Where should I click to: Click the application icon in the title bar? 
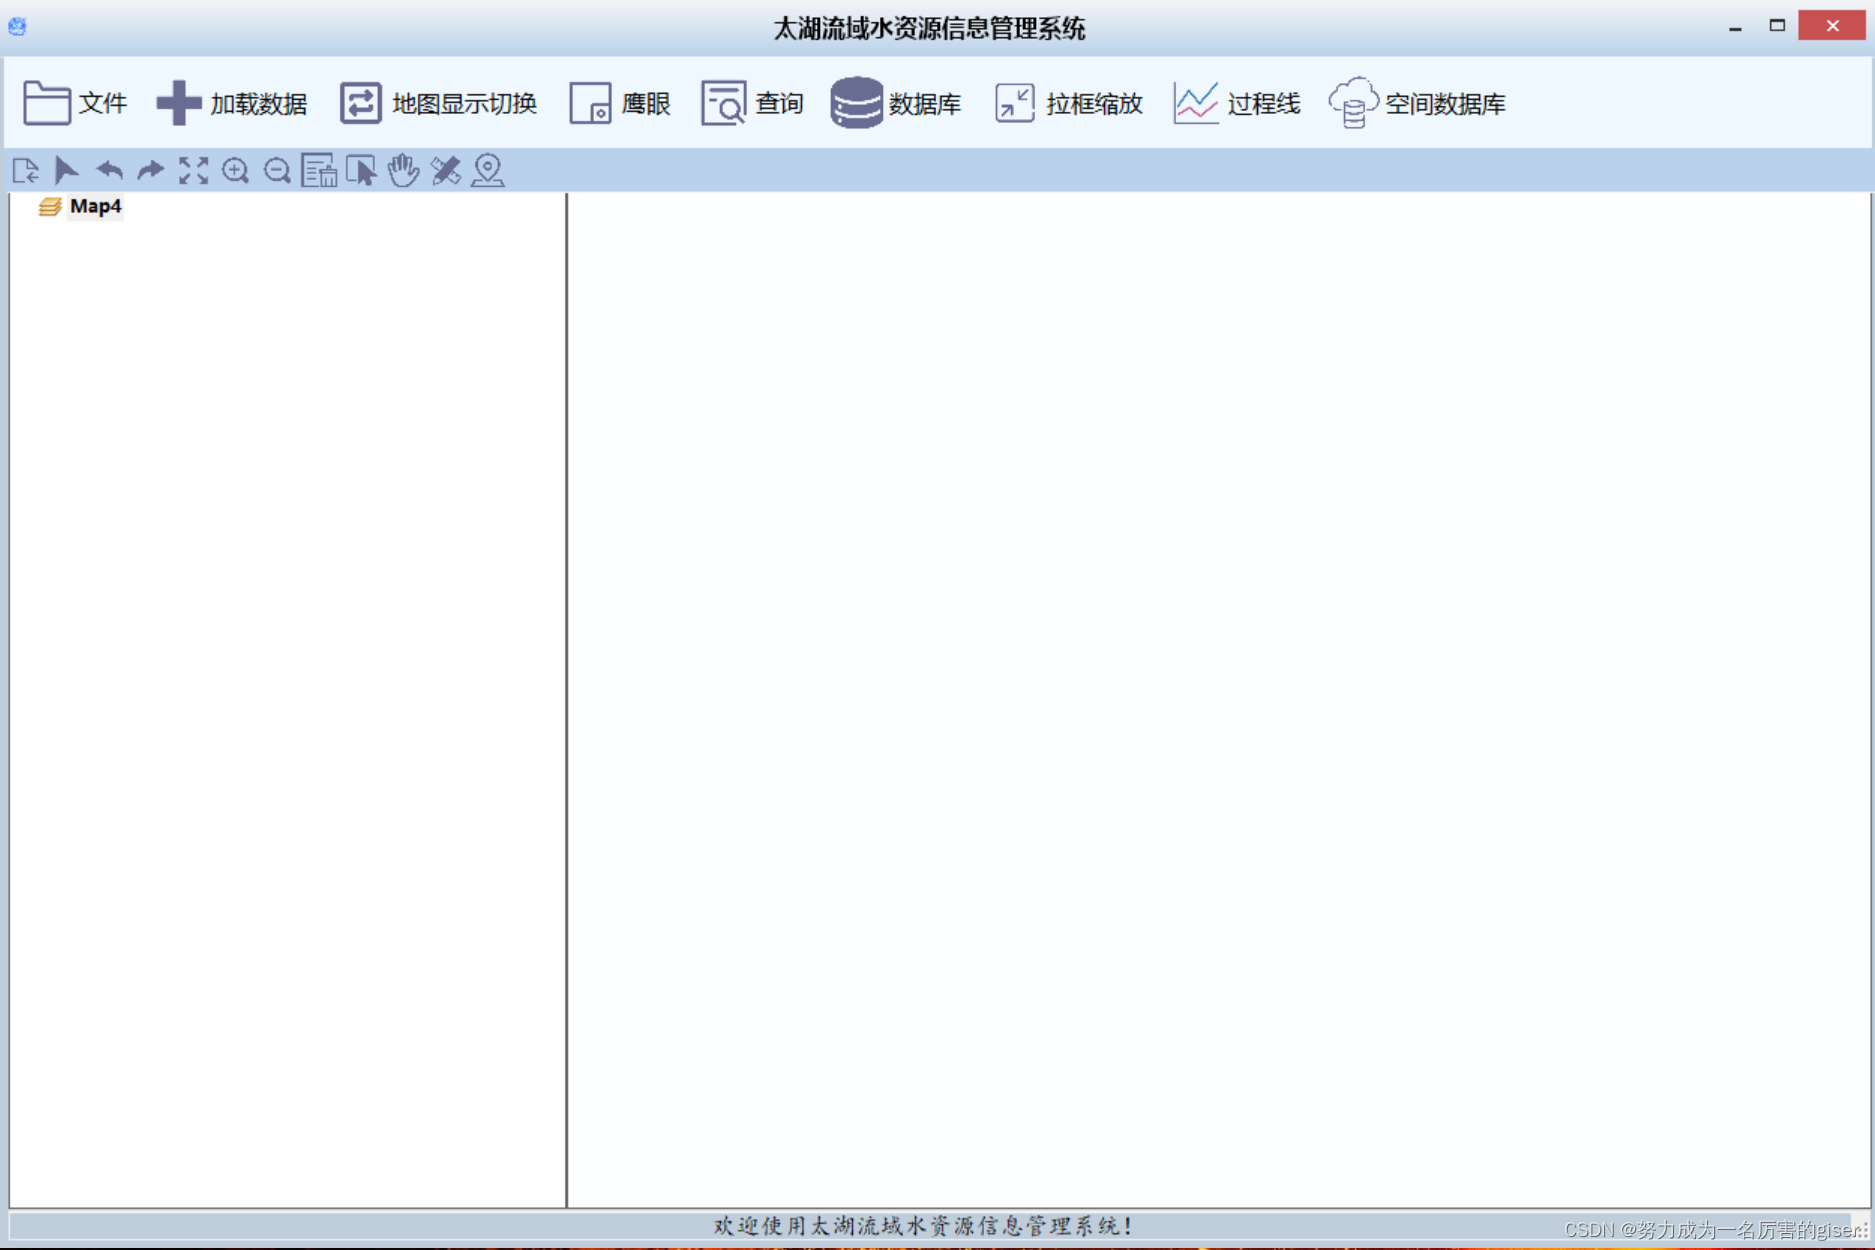coord(17,26)
